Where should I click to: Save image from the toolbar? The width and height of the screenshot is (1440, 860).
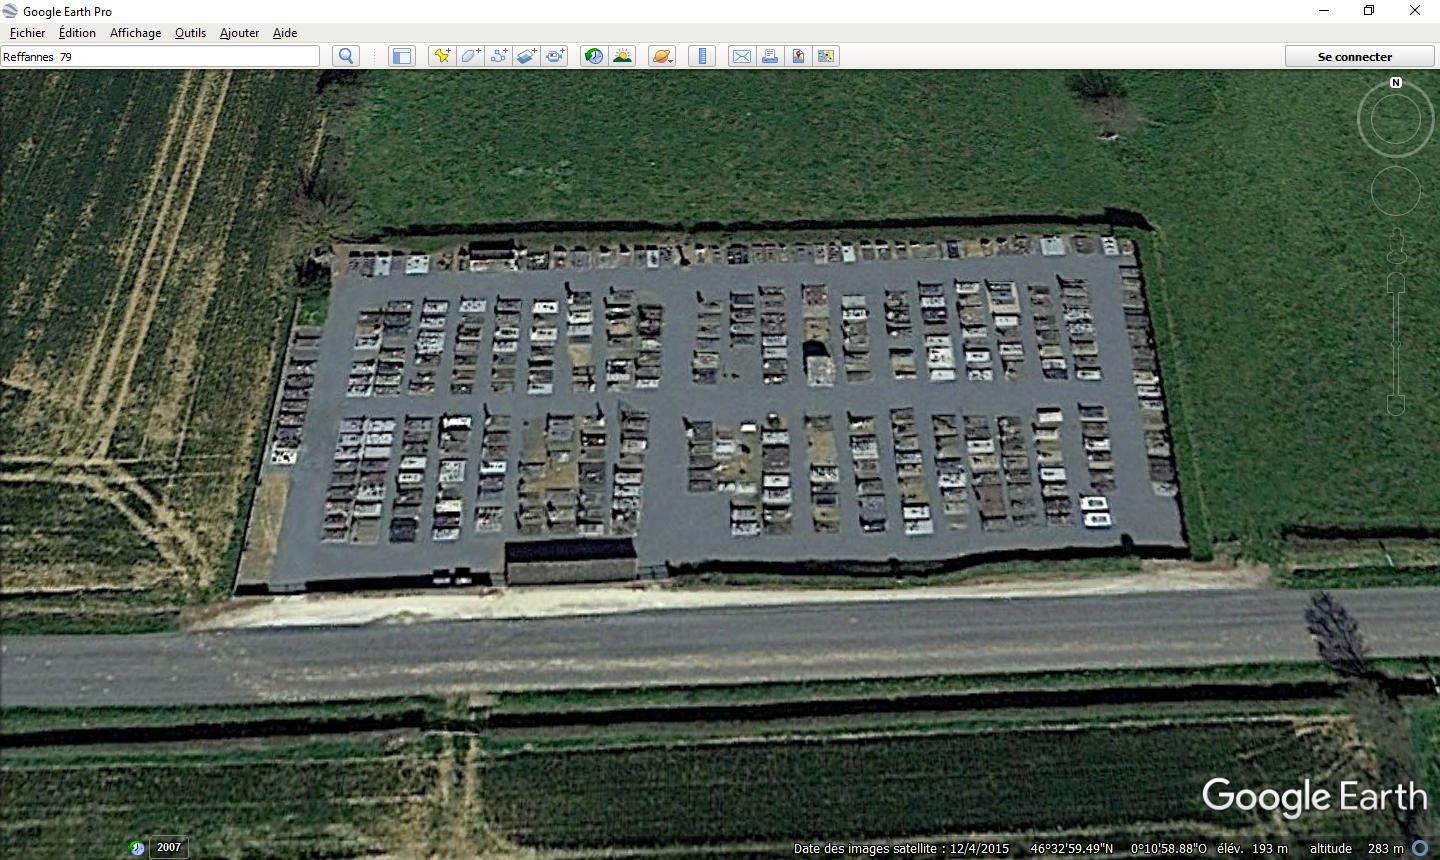click(x=798, y=56)
